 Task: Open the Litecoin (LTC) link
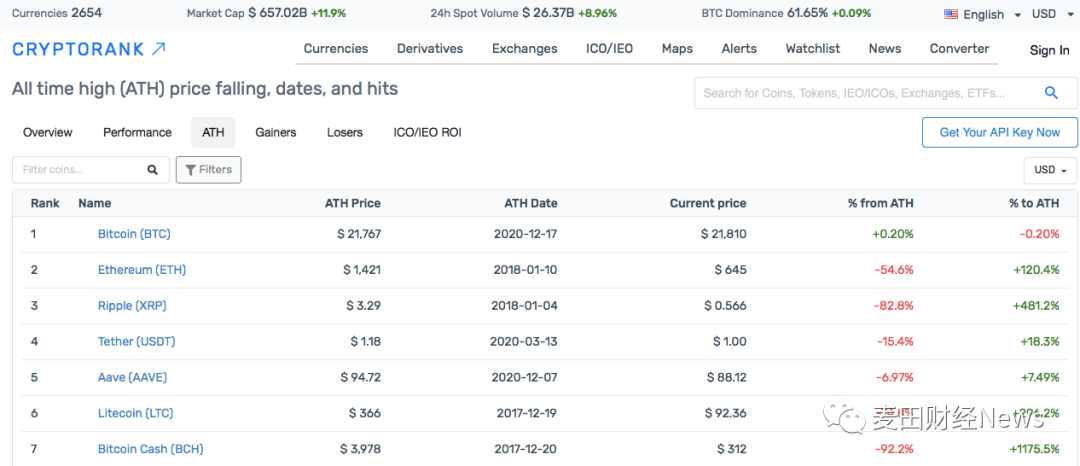(x=136, y=413)
